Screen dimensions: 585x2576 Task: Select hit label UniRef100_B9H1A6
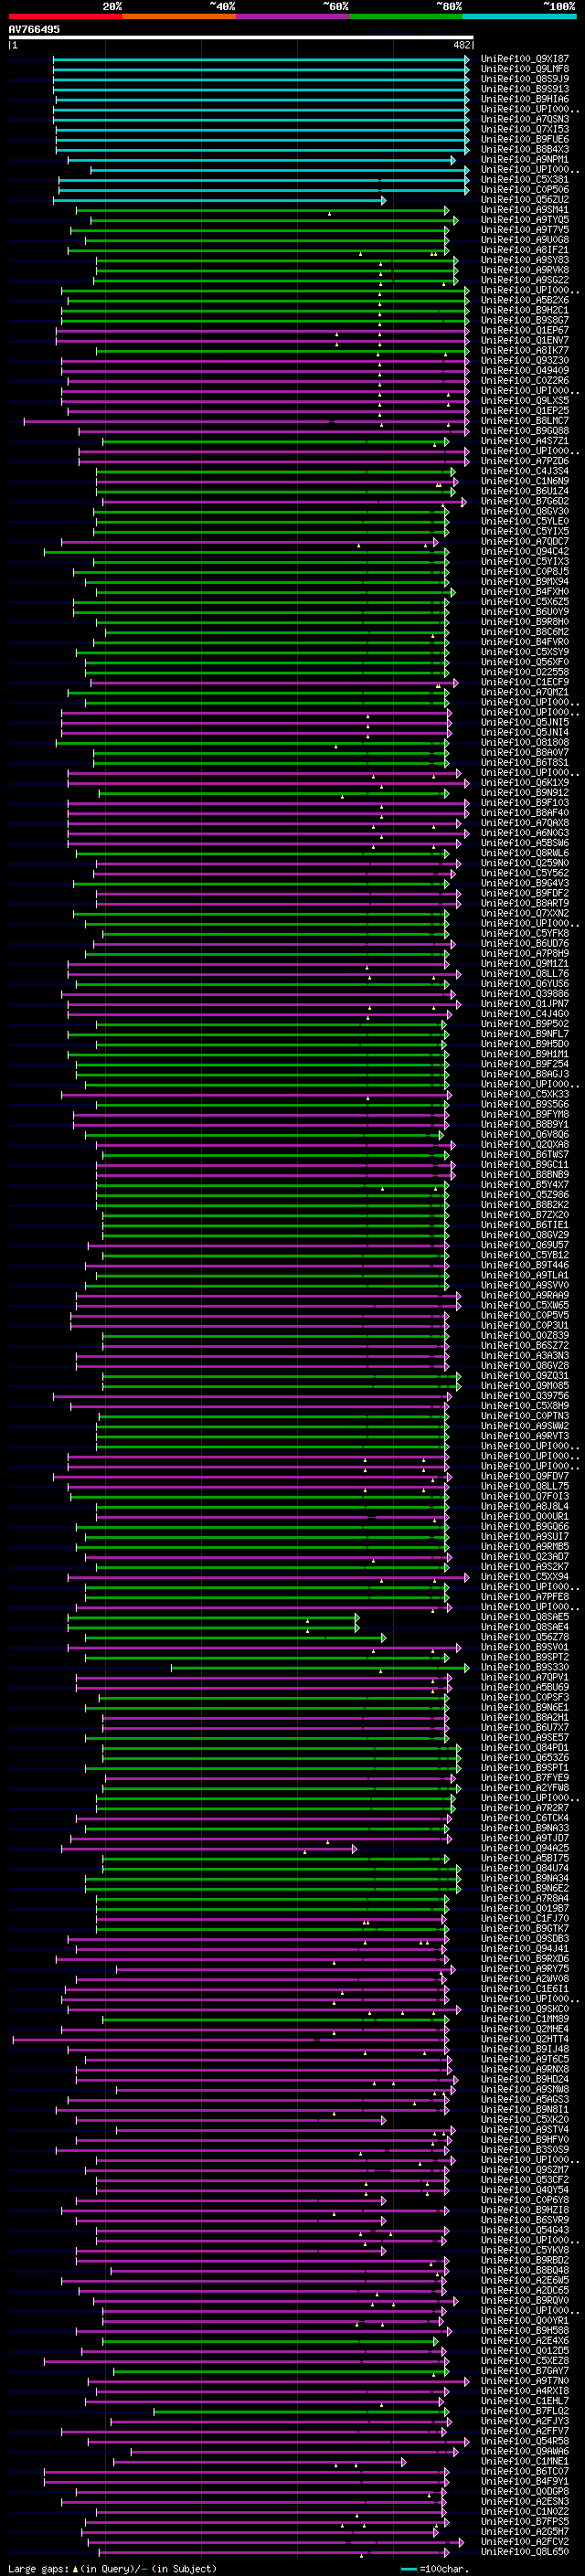(525, 99)
